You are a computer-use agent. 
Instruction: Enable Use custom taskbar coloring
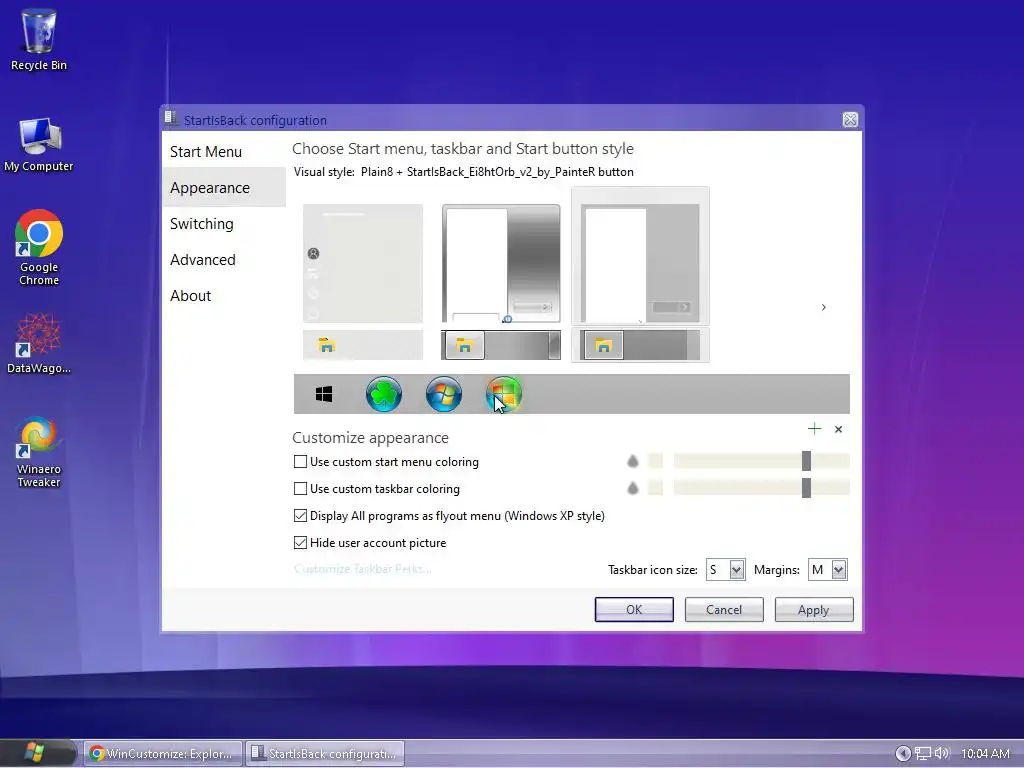(x=300, y=488)
